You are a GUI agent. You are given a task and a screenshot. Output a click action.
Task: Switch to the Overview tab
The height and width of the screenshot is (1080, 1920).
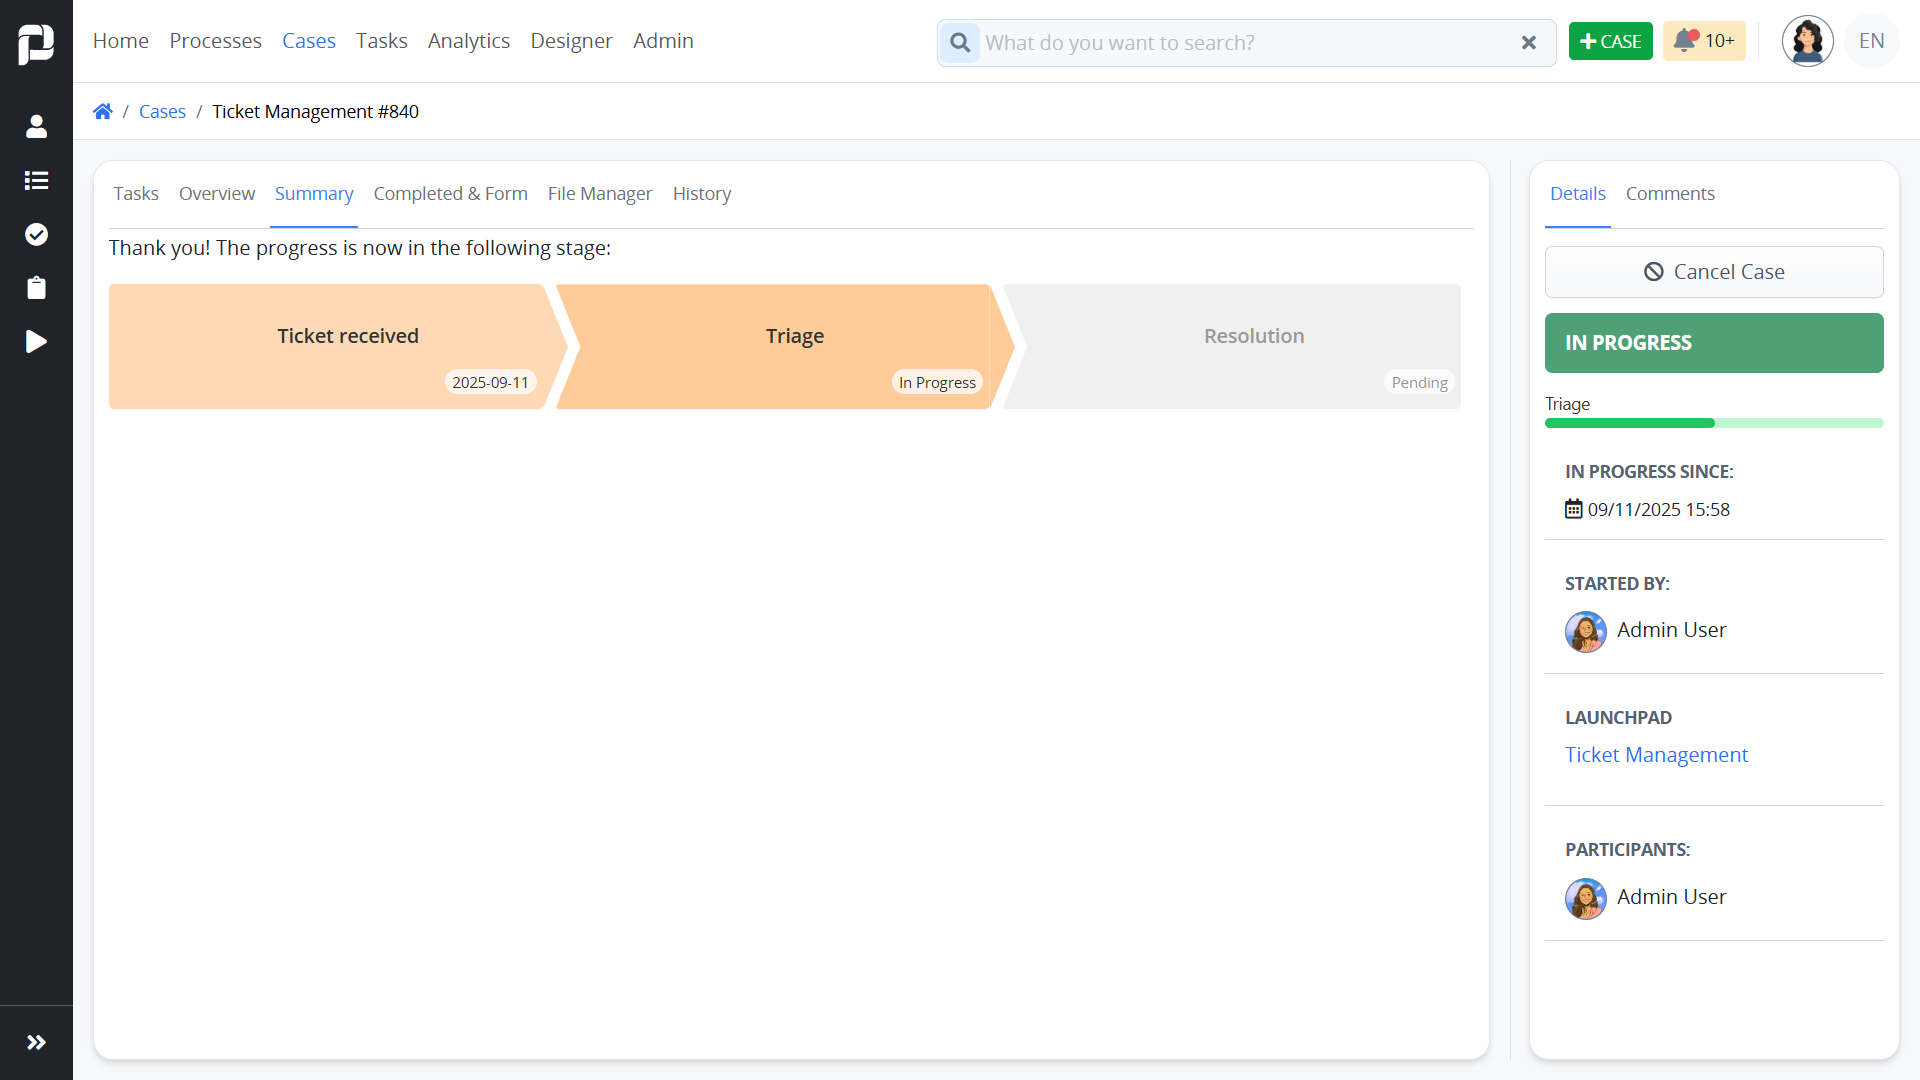pos(217,193)
